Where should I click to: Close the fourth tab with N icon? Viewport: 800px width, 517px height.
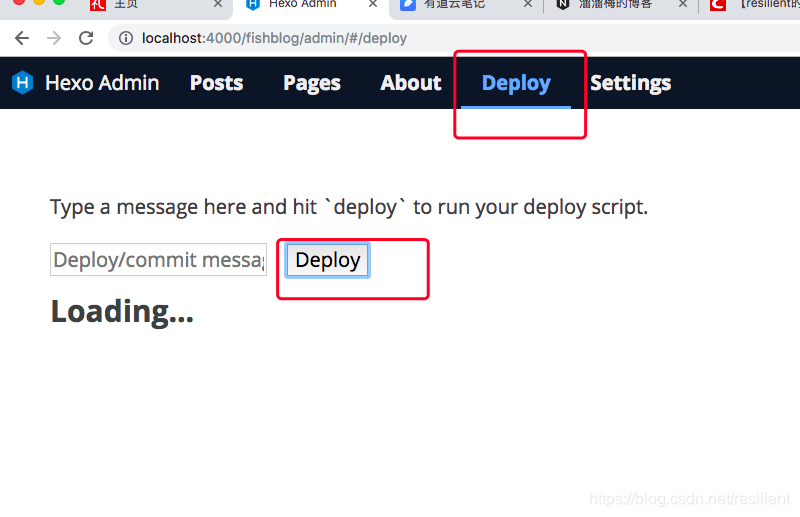tap(683, 4)
